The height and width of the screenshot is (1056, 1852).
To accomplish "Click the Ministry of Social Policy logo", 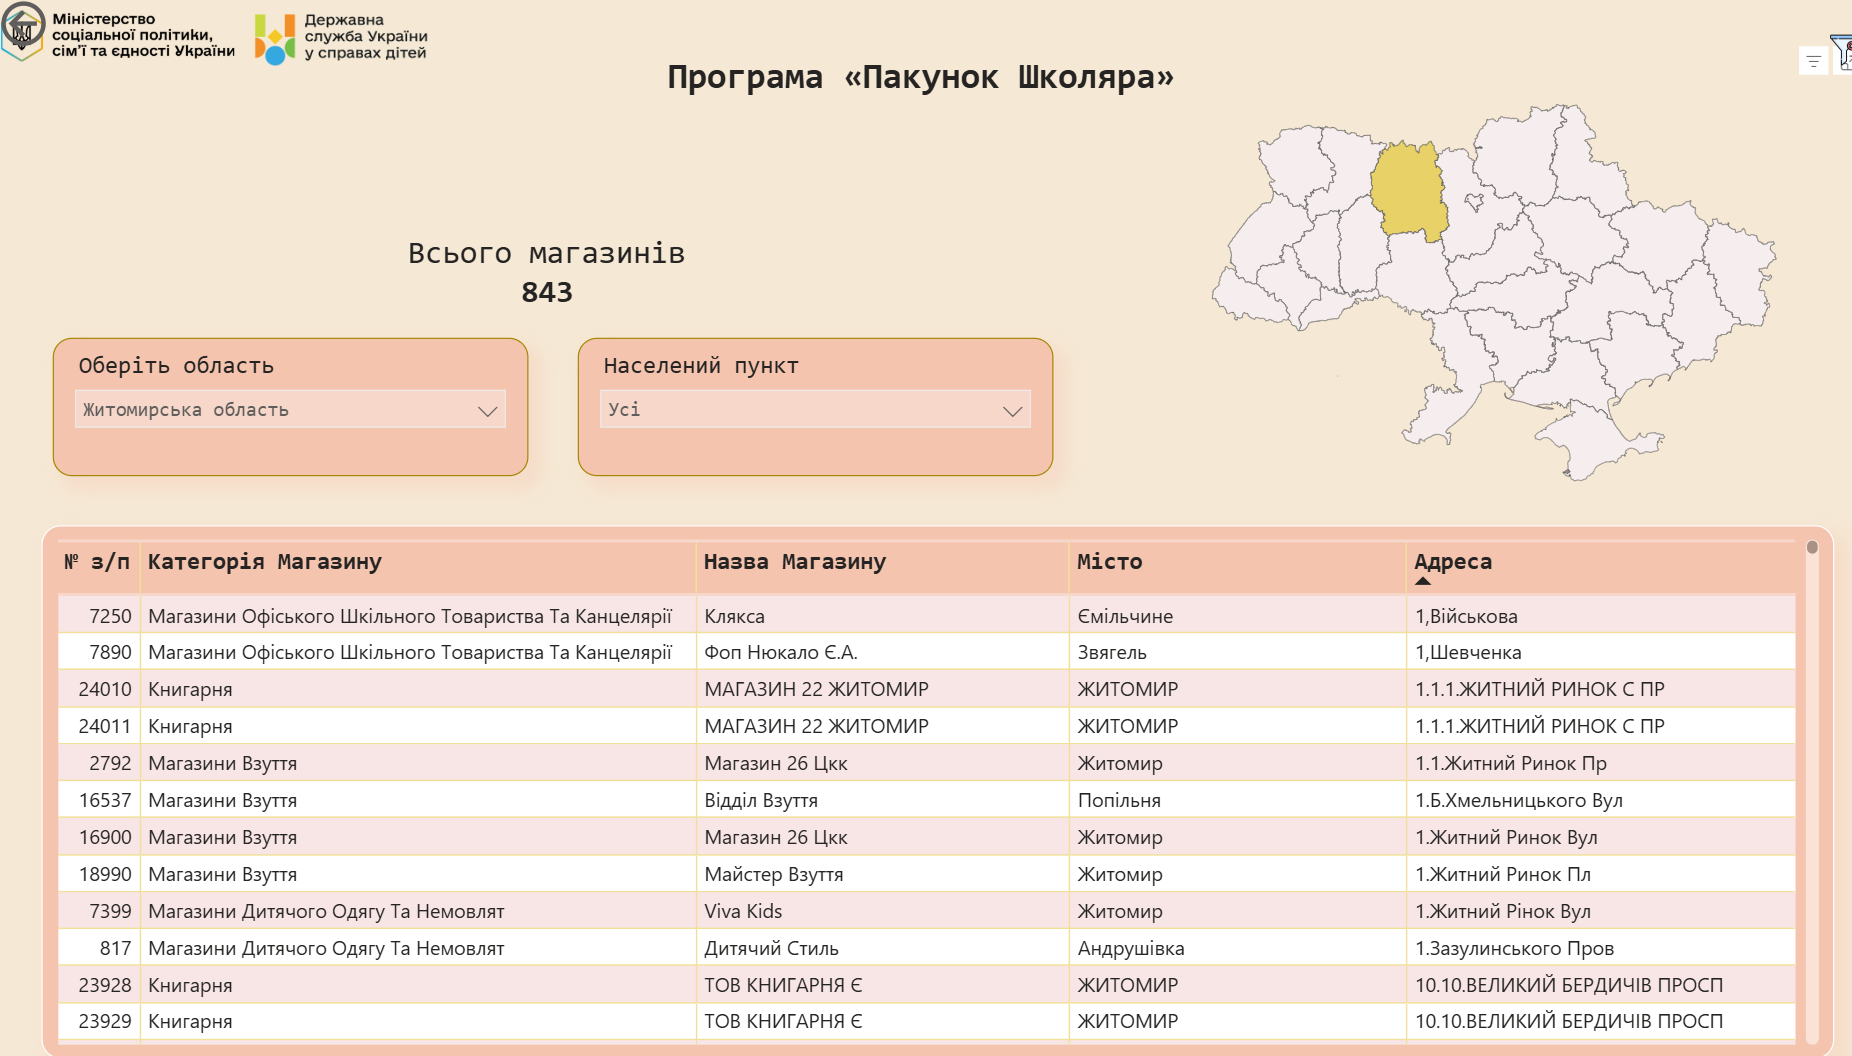I will pyautogui.click(x=23, y=31).
